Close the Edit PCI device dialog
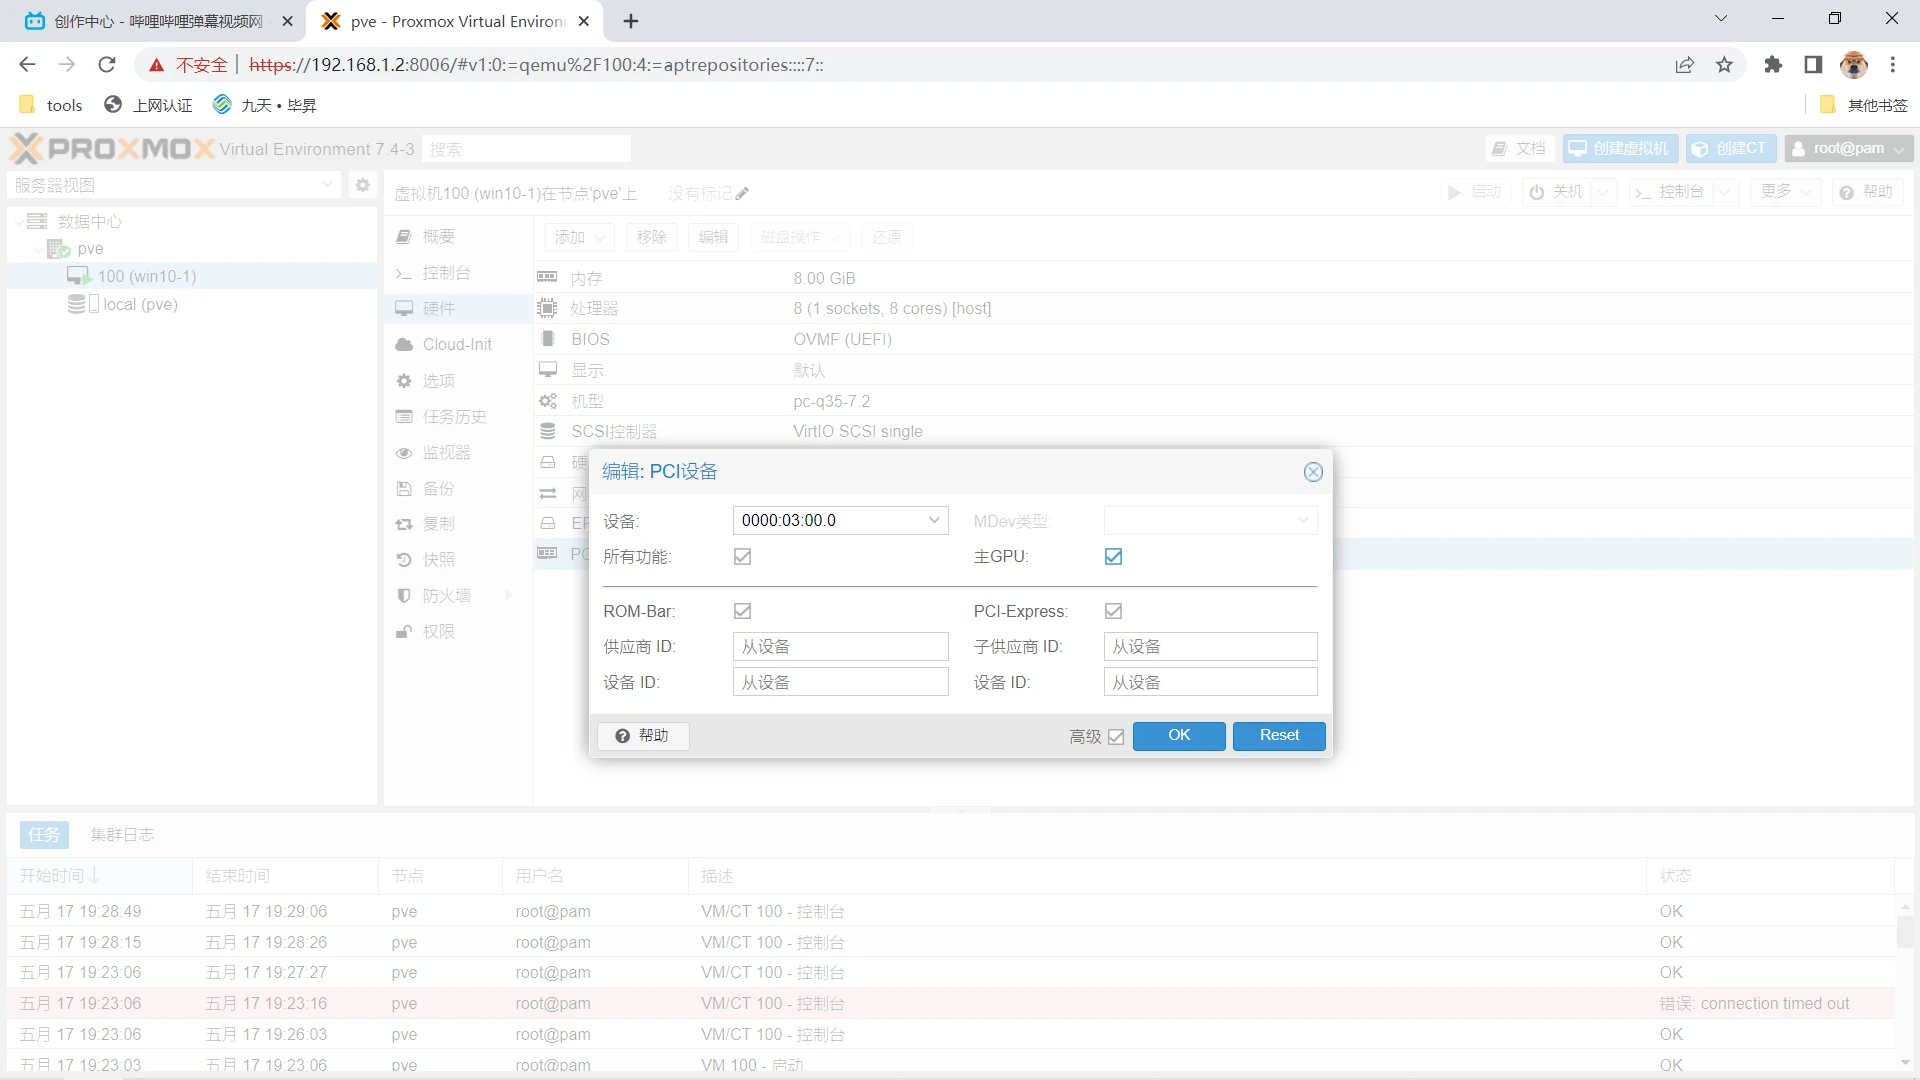 click(1313, 472)
